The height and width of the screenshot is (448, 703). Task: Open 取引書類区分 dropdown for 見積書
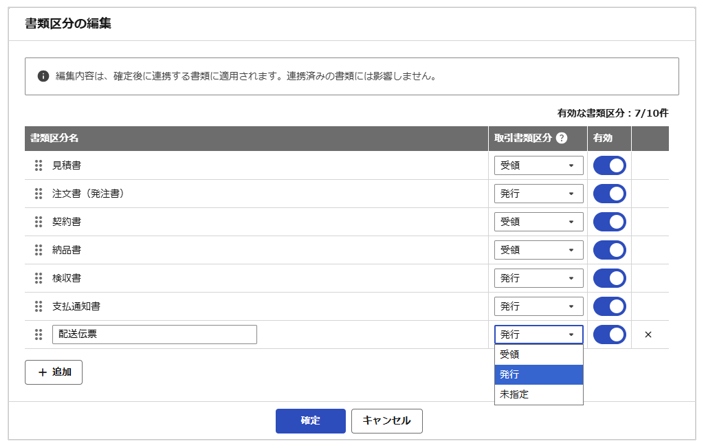538,165
